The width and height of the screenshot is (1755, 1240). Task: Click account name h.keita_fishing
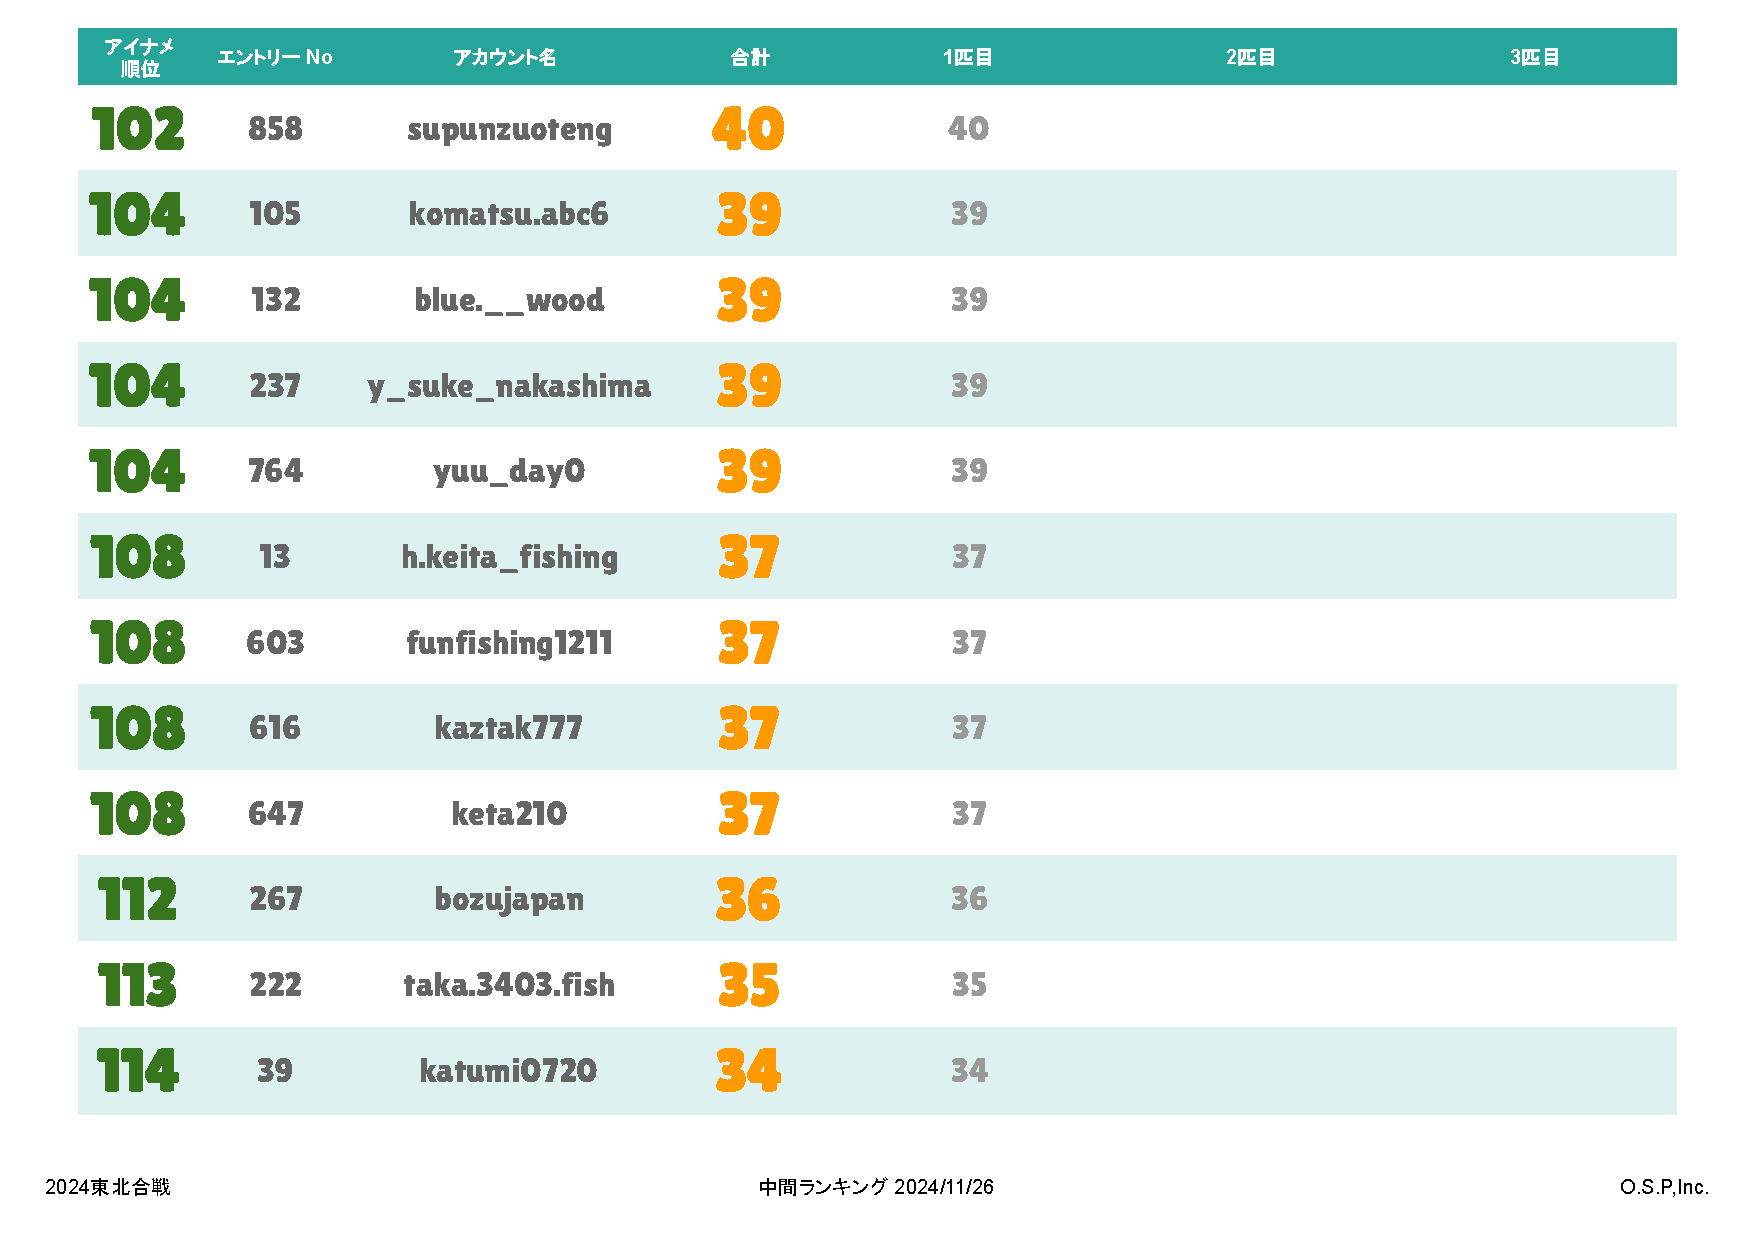point(509,557)
